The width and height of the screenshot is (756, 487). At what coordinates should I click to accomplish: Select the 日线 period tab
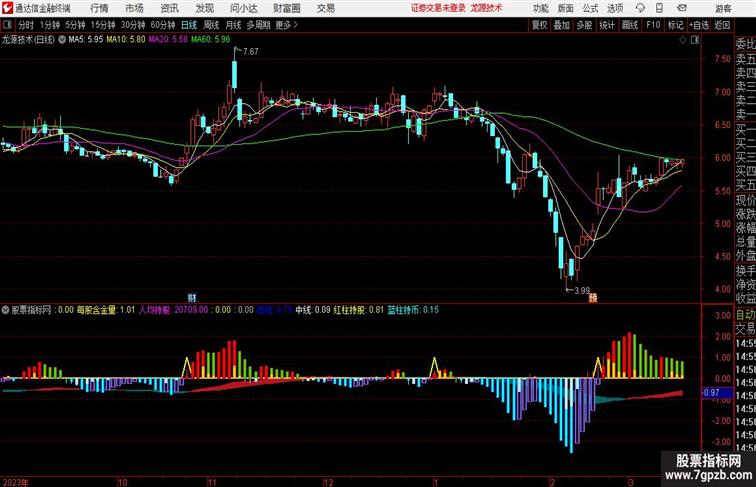(x=189, y=25)
